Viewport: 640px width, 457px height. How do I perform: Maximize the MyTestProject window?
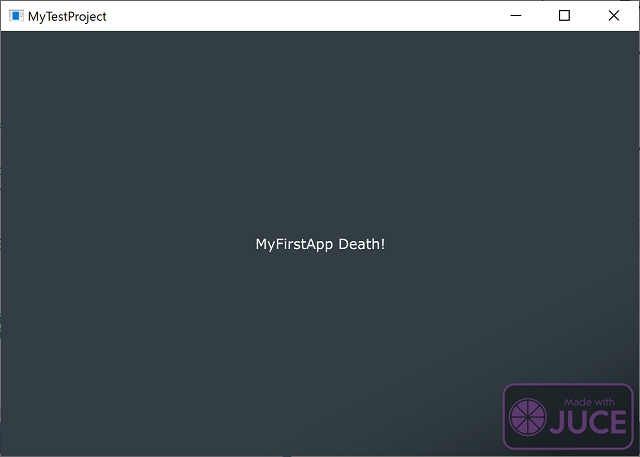click(564, 16)
